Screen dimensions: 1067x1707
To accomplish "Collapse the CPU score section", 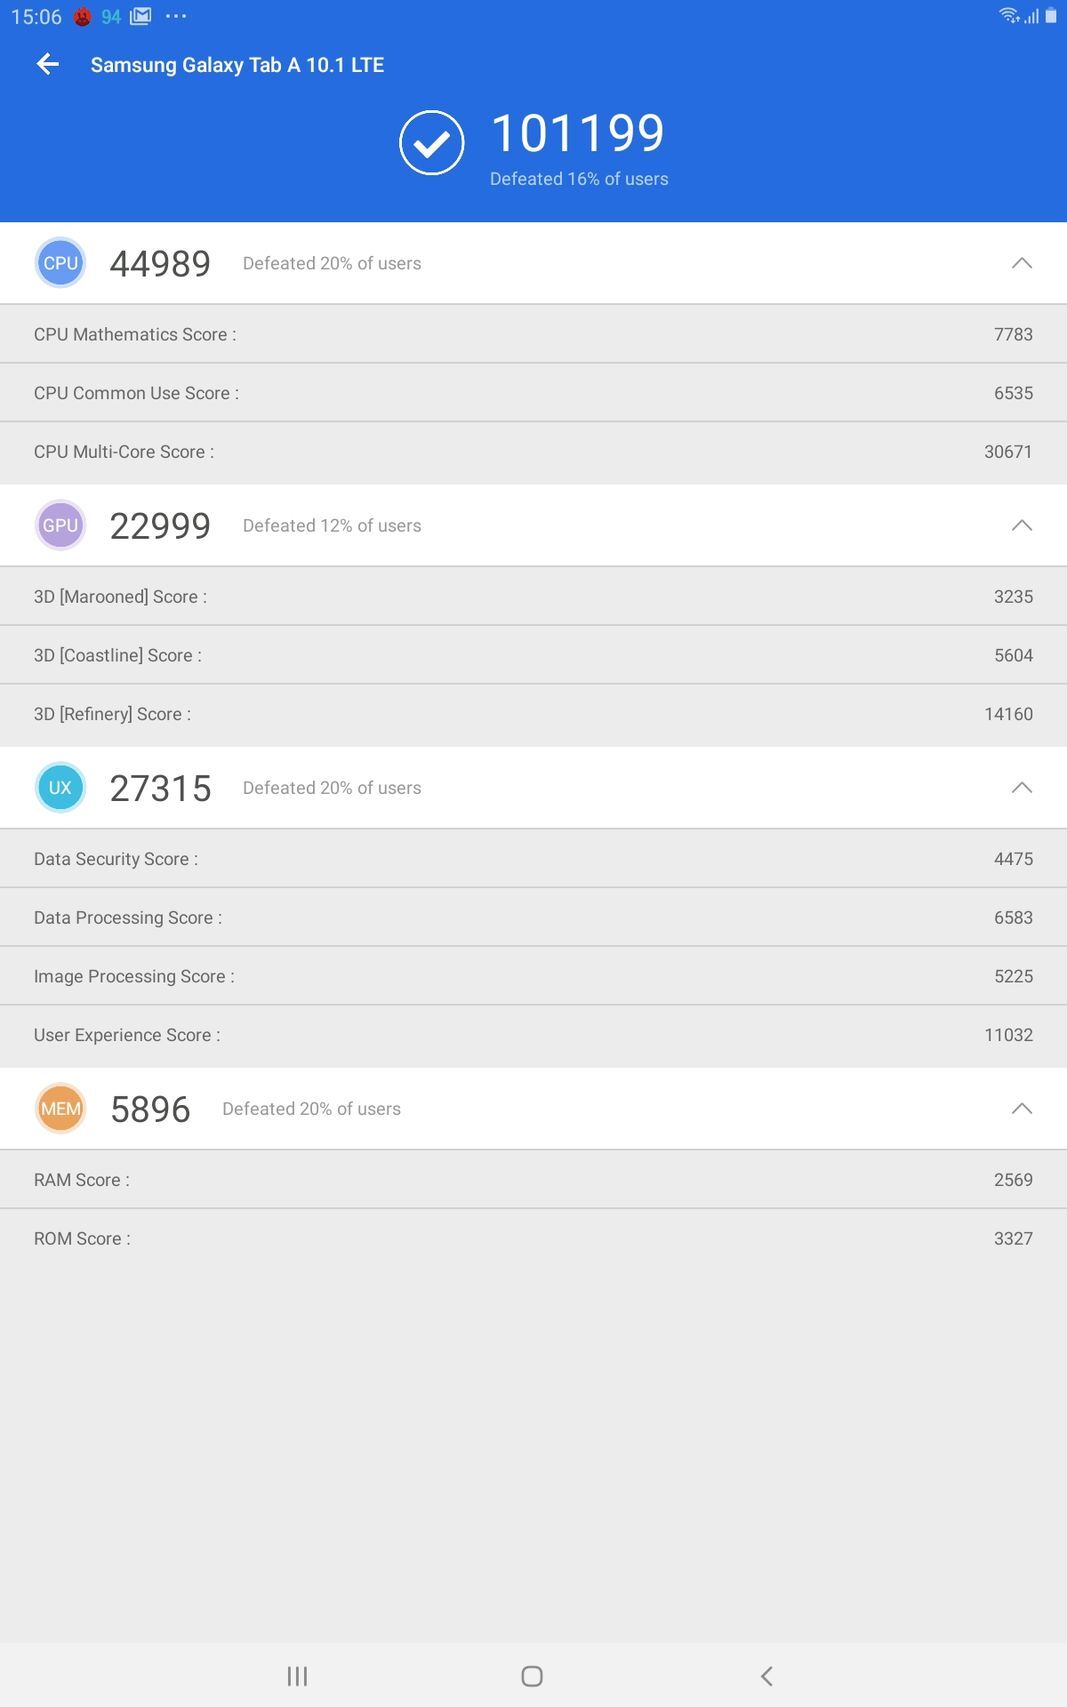I will pos(1021,263).
